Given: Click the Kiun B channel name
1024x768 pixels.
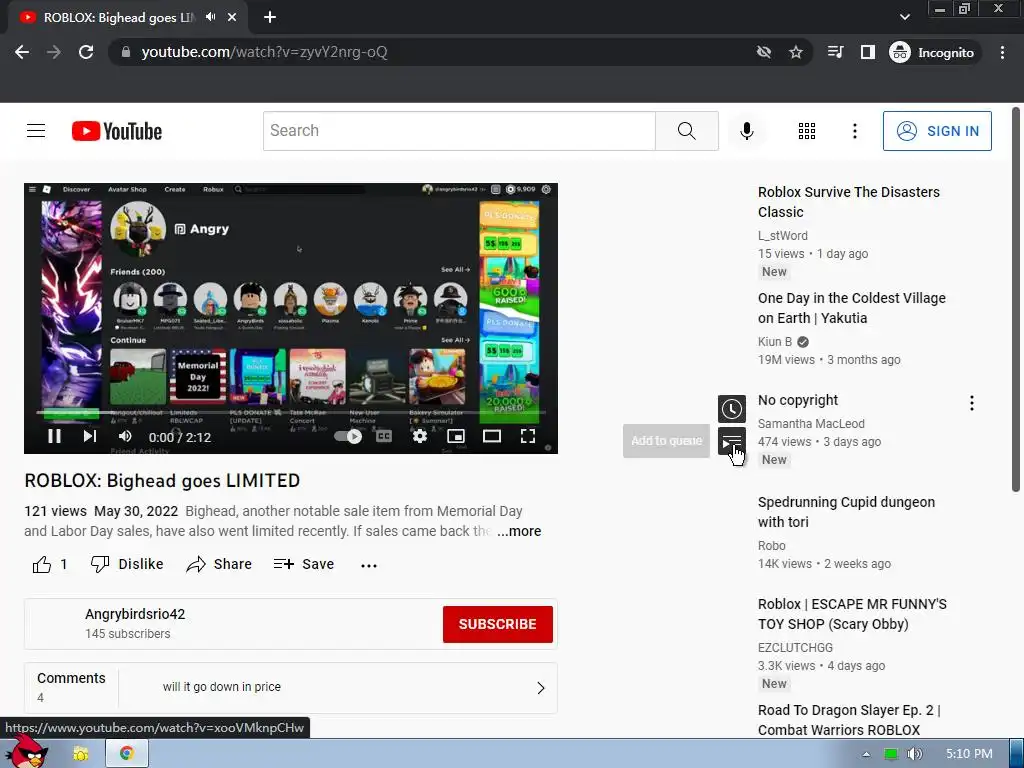Looking at the screenshot, I should pos(775,342).
